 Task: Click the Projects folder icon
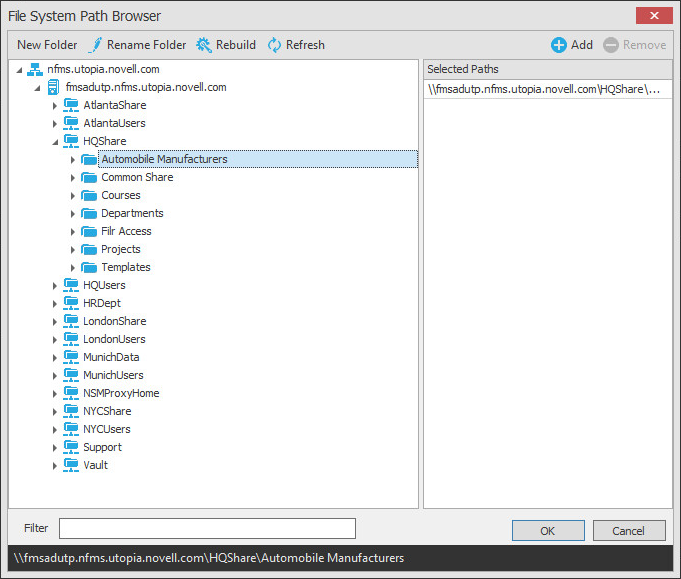89,250
